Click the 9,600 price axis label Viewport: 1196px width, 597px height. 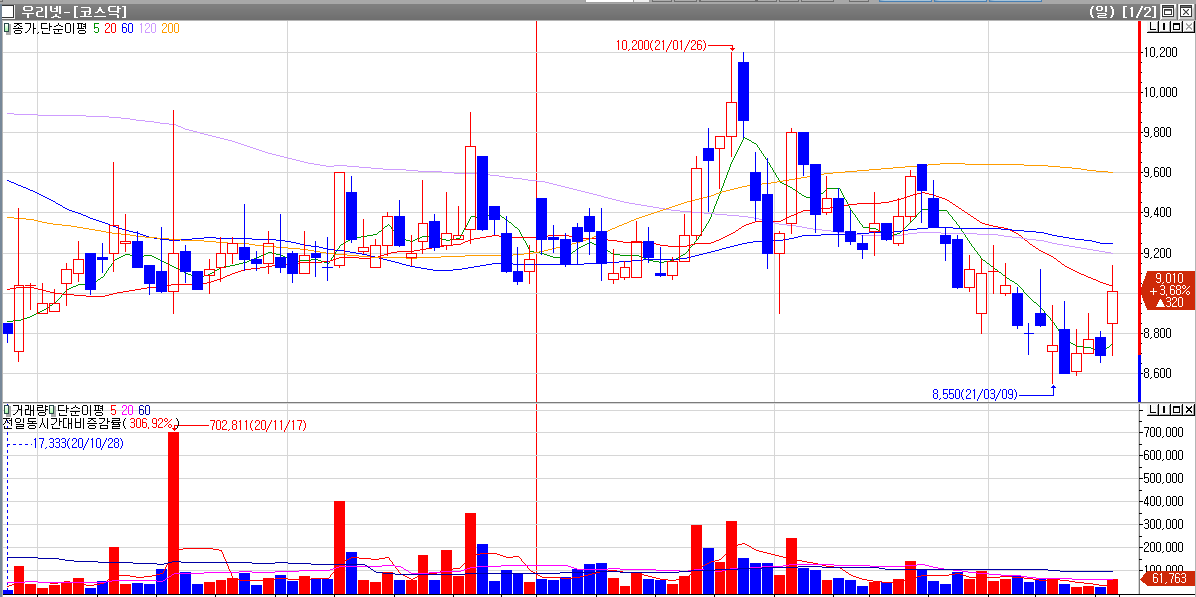pos(1159,173)
